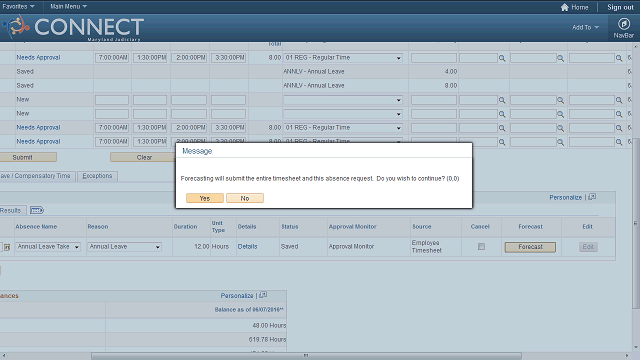Switch to the Exceptions tab

97,176
